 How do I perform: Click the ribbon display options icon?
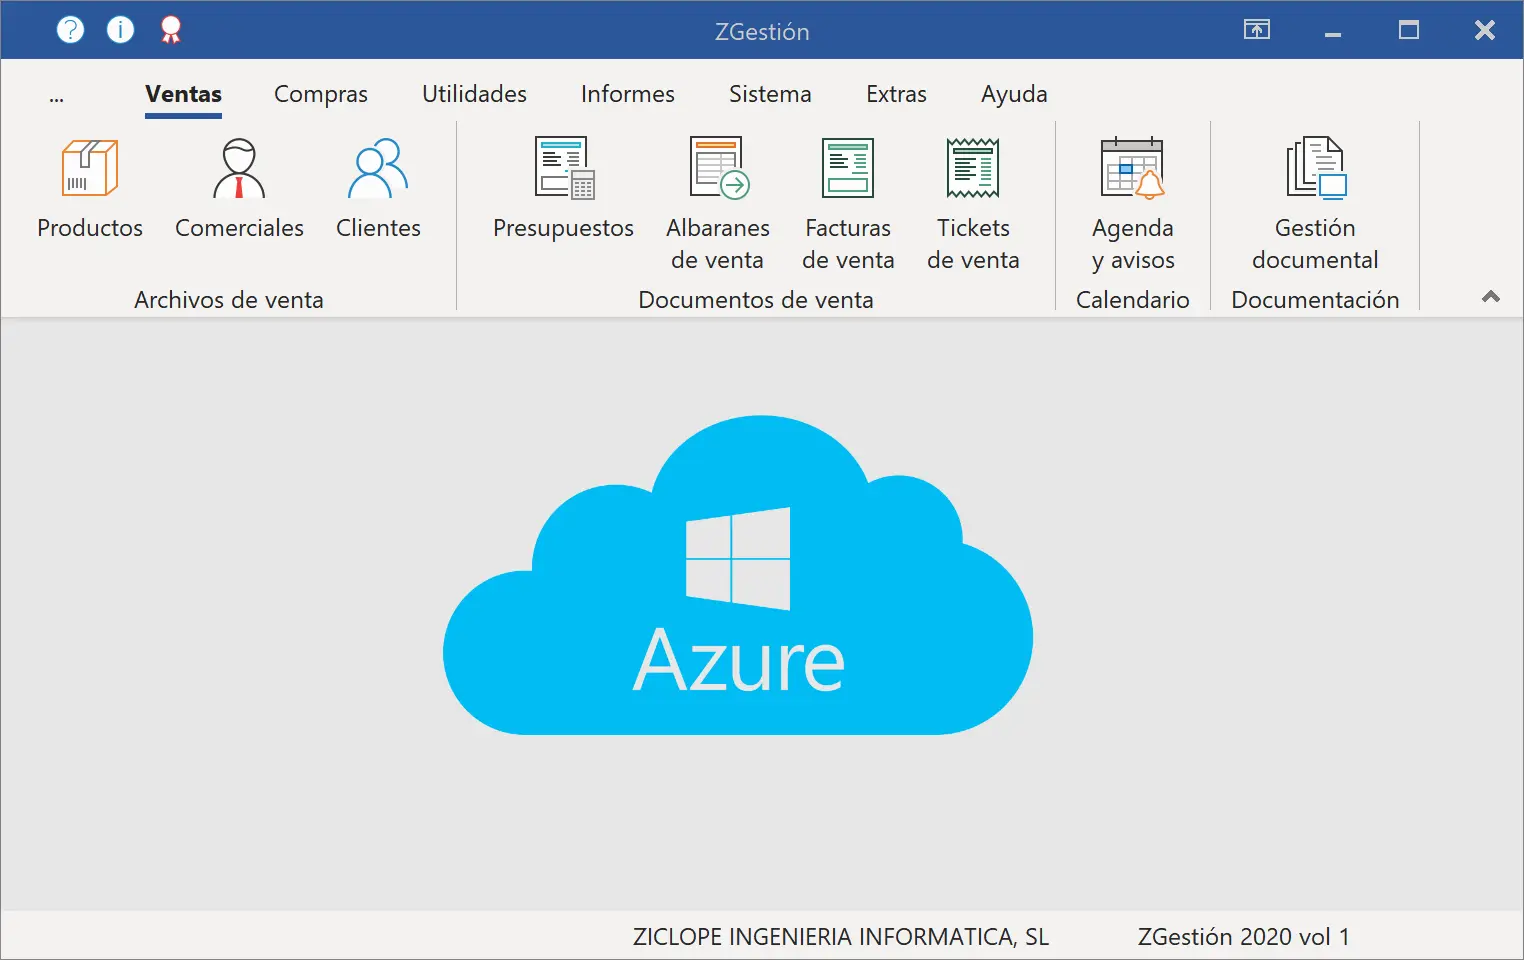coord(1257,30)
